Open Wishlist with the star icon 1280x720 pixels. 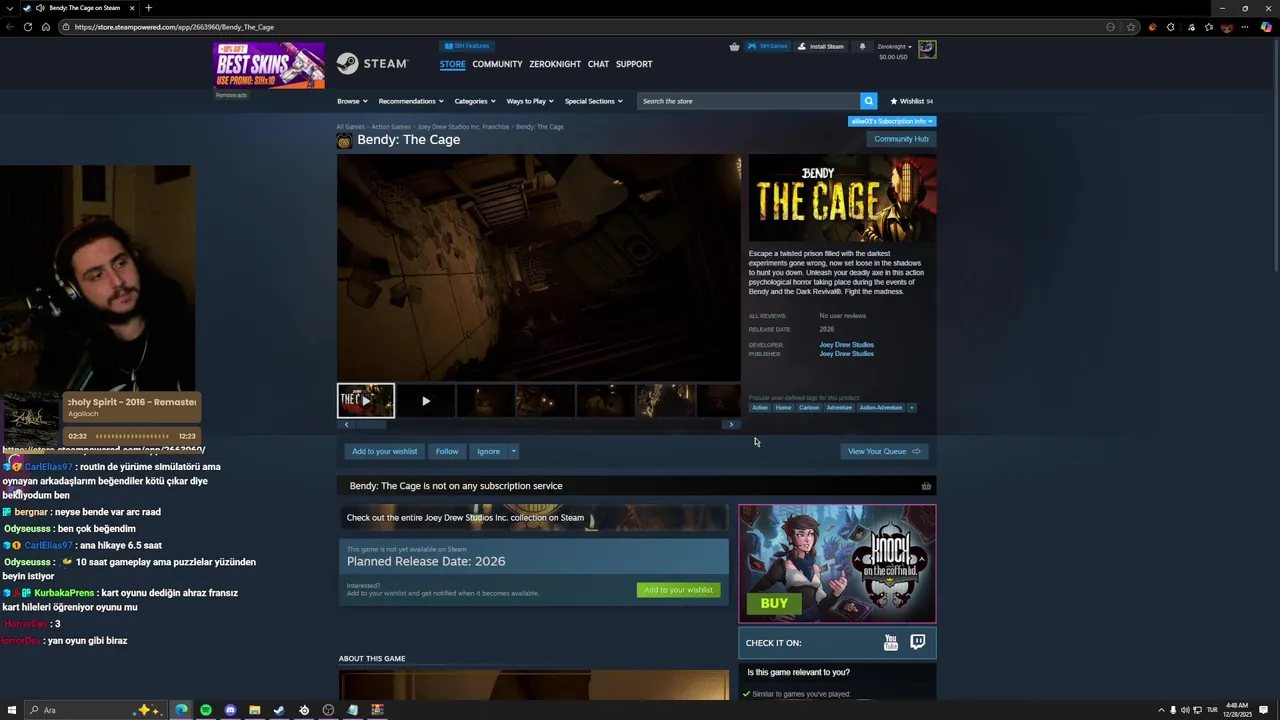[912, 101]
